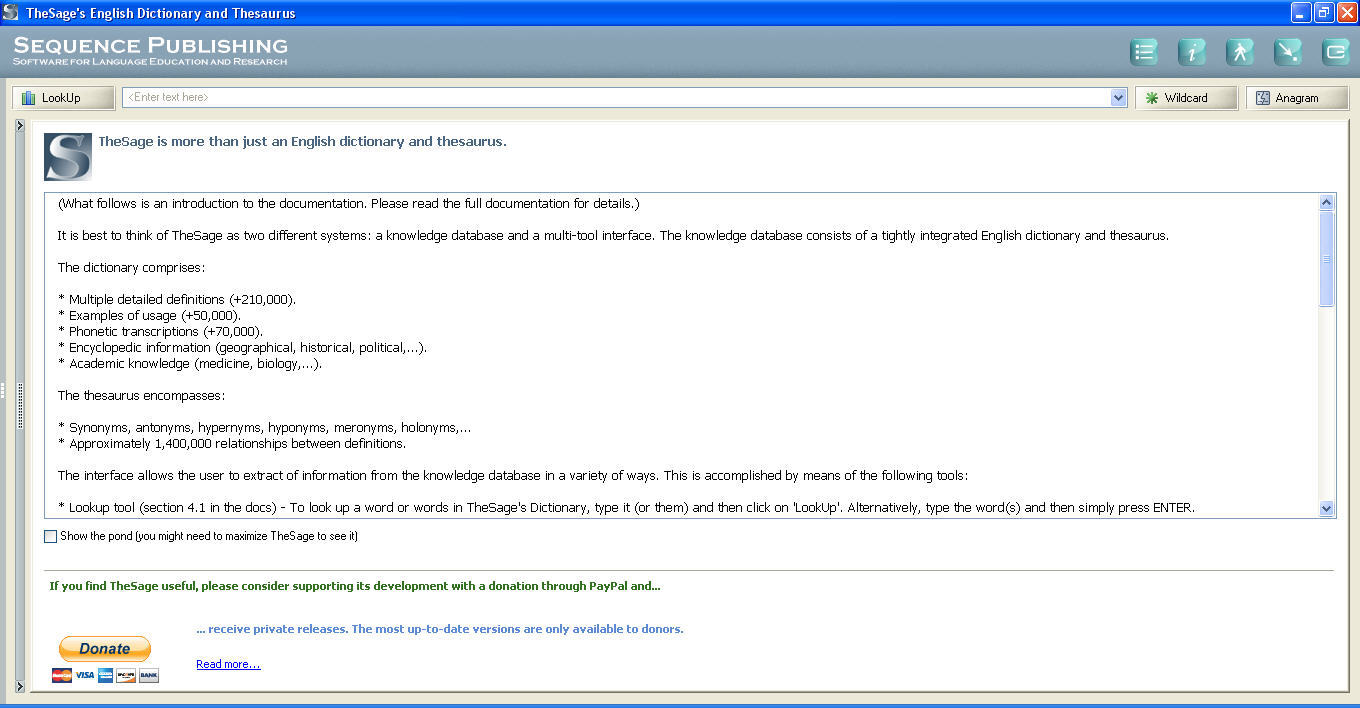Image resolution: width=1360 pixels, height=708 pixels.
Task: Close TheSage window
Action: point(1347,12)
